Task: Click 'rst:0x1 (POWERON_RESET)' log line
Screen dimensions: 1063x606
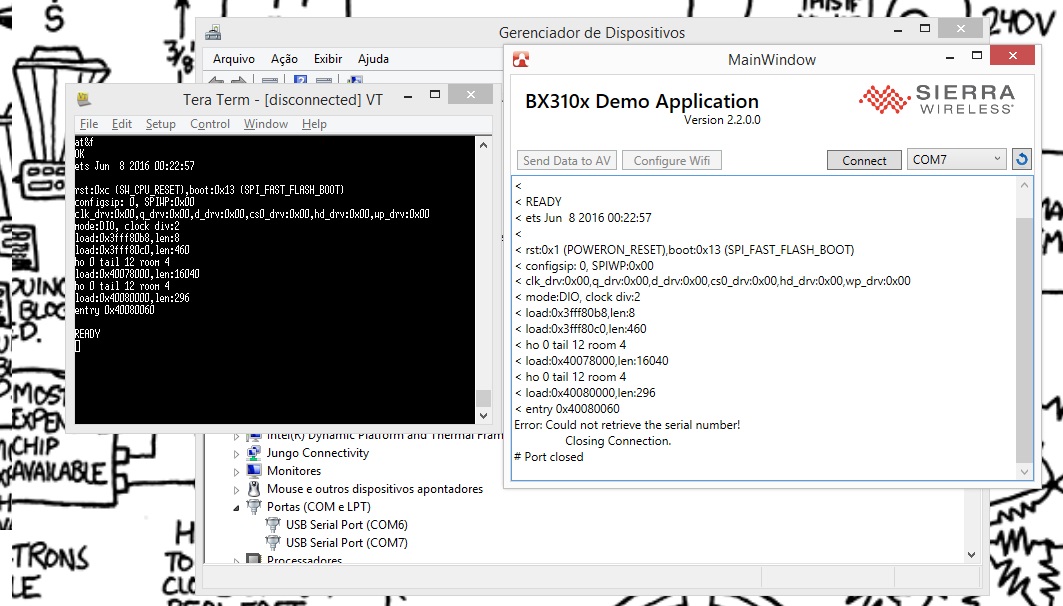Action: [x=685, y=249]
